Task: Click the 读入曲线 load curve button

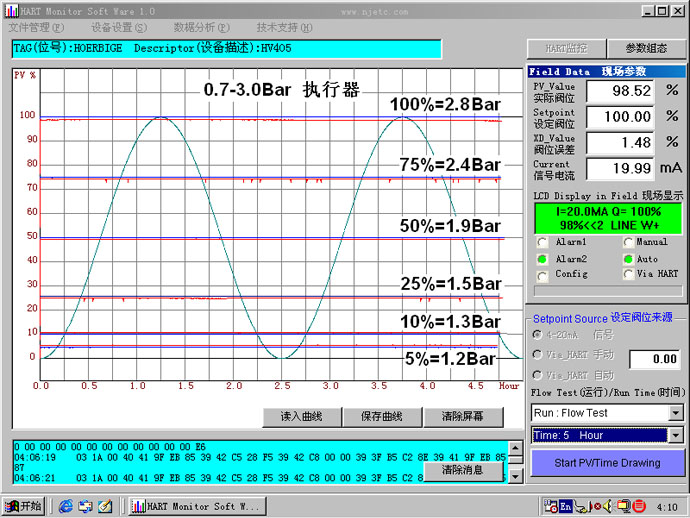Action: pos(302,417)
